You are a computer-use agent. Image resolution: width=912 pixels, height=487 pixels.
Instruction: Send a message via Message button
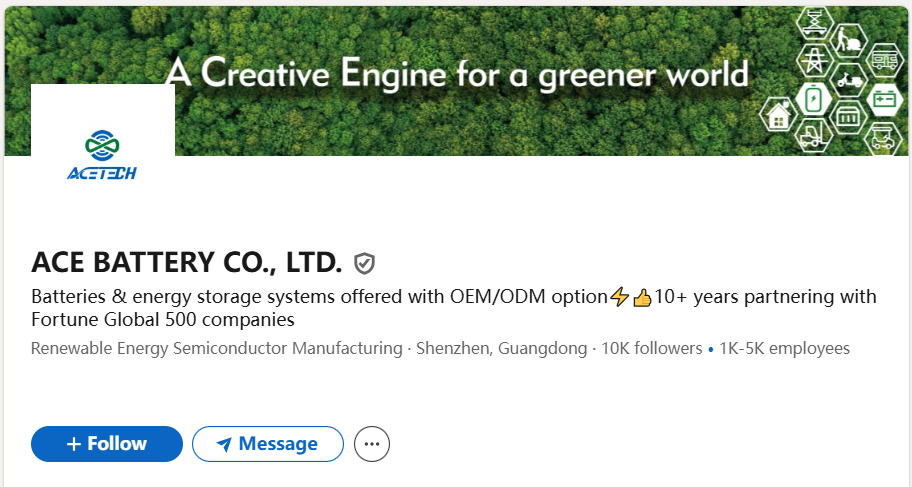pos(267,444)
